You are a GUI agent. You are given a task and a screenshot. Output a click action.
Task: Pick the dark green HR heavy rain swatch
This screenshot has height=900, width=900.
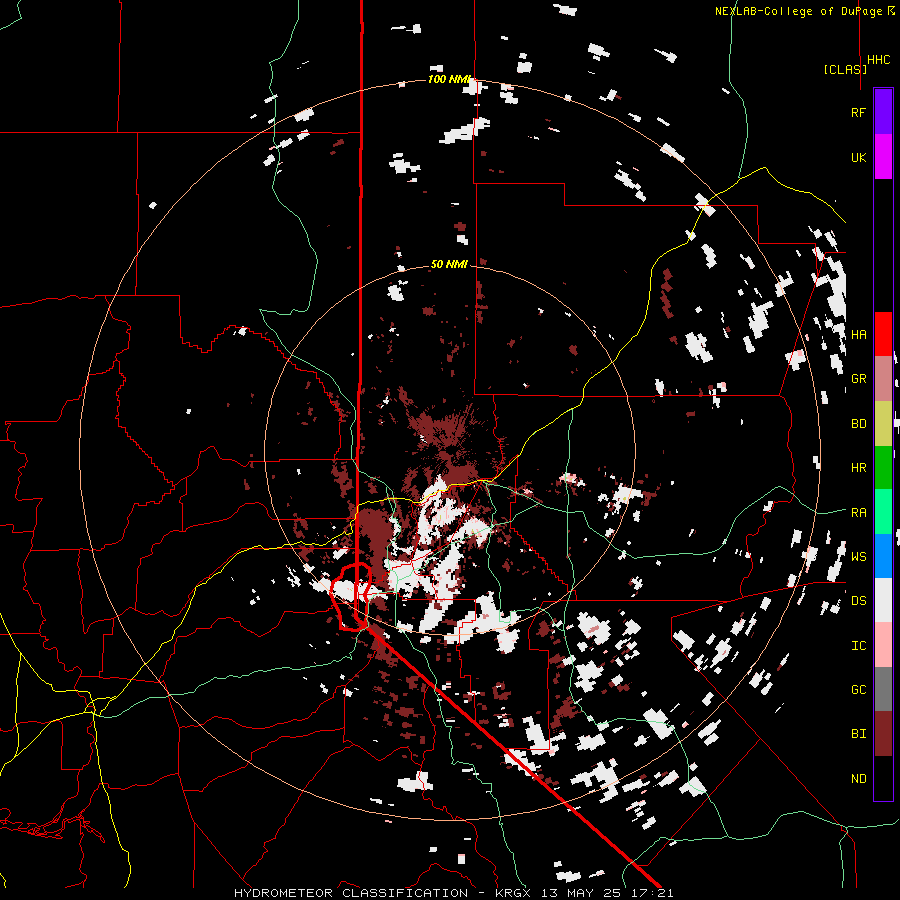[883, 468]
